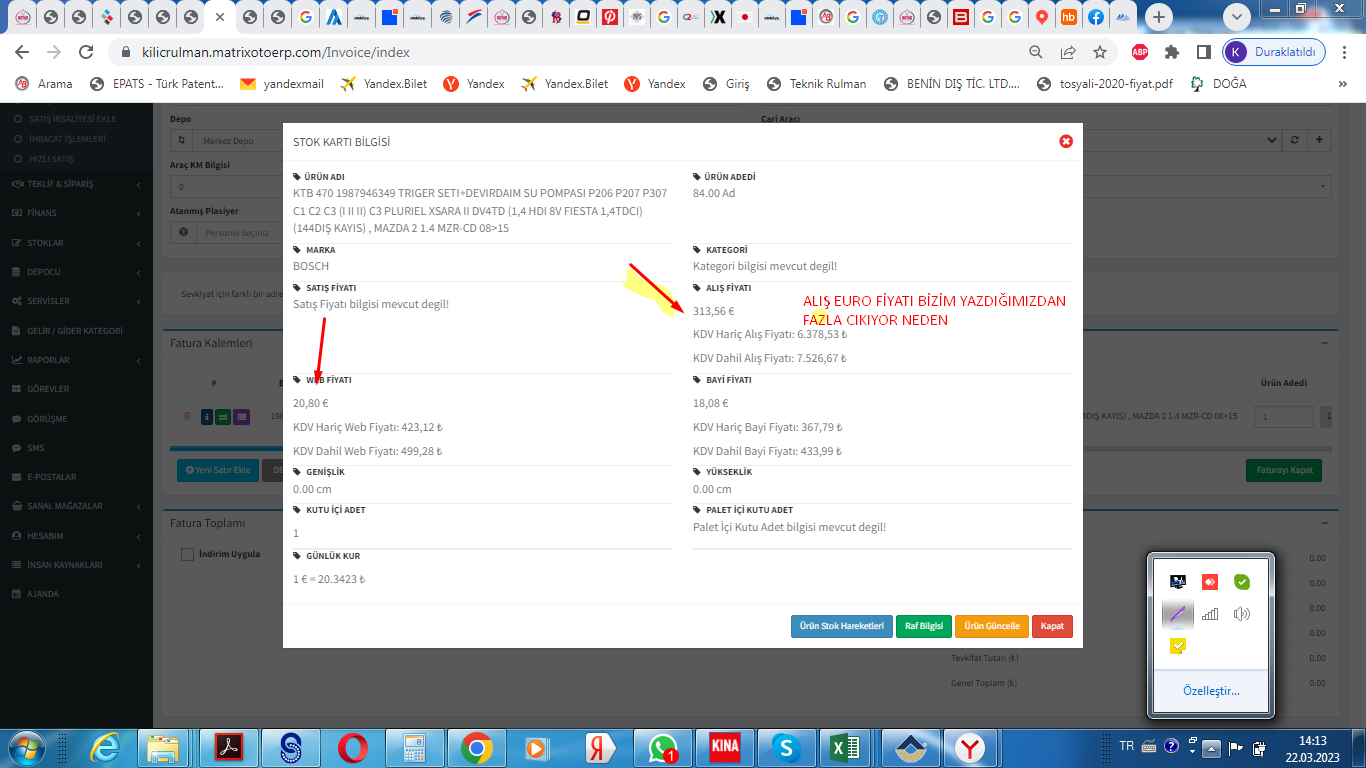Viewport: 1366px width, 768px height.
Task: Click the purple list icon in invoice row
Action: [241, 416]
